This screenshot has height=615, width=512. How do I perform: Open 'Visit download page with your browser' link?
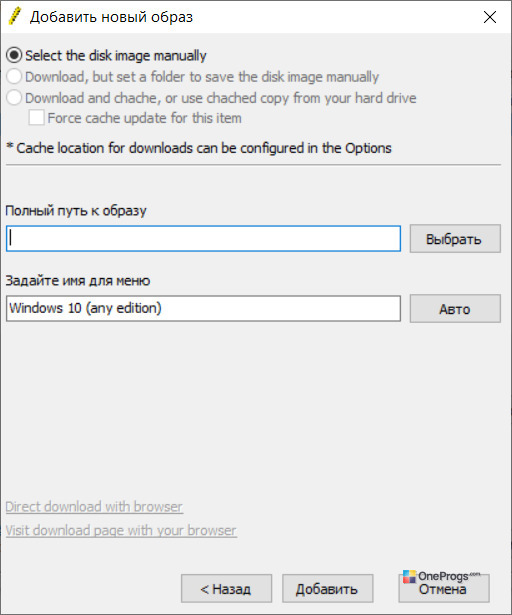click(x=121, y=530)
